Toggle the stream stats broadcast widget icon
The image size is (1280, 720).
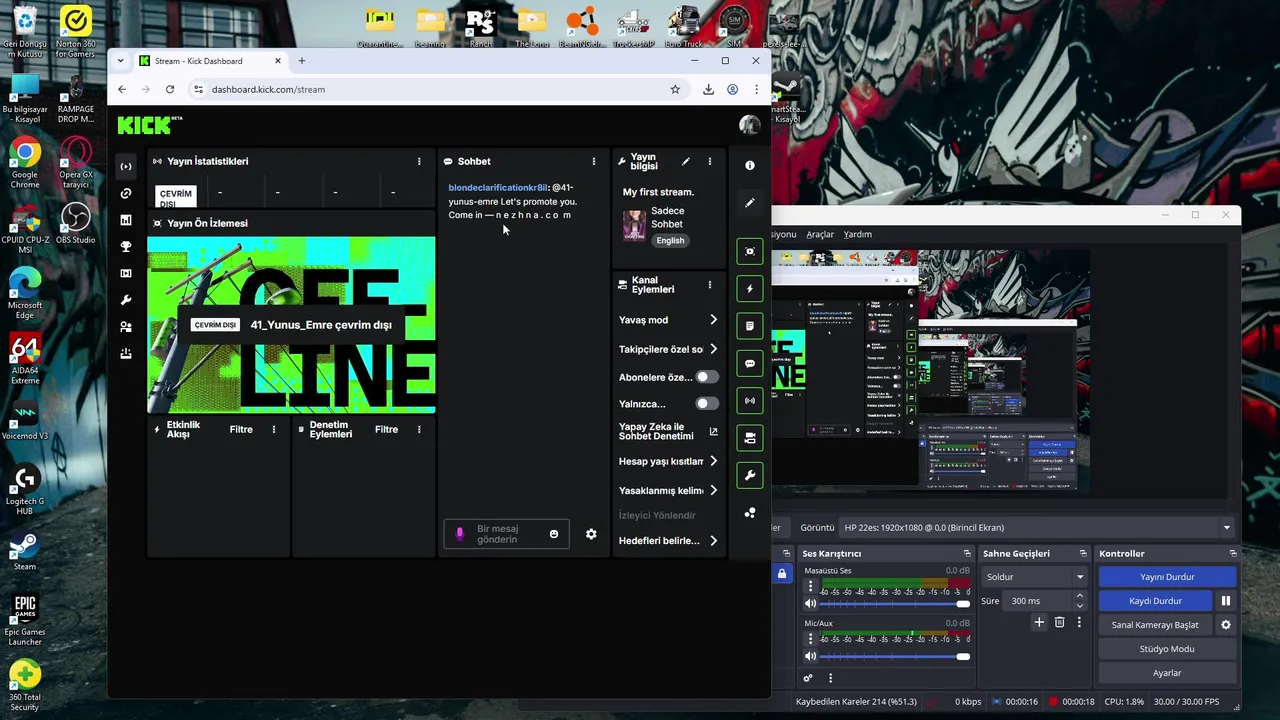click(750, 401)
